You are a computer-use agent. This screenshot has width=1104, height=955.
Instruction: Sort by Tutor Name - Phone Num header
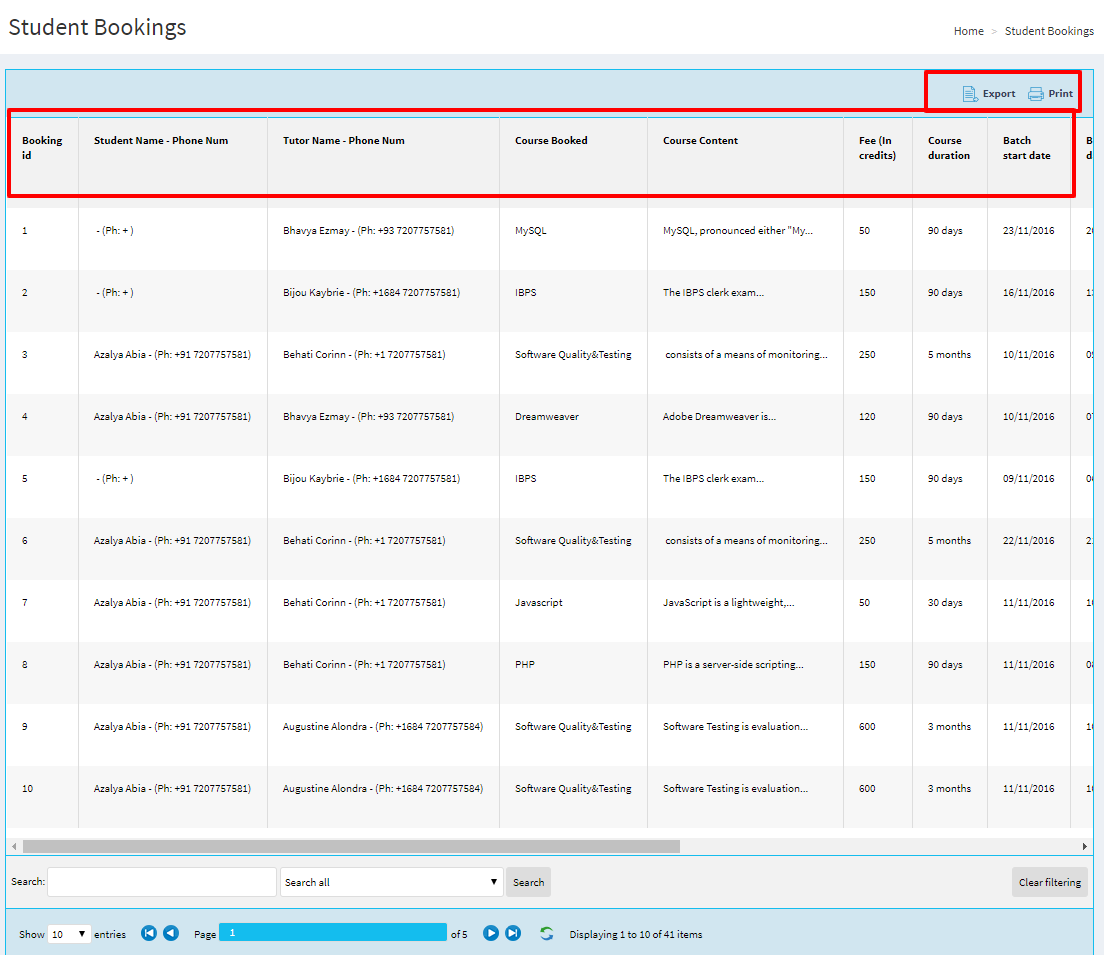pos(344,141)
